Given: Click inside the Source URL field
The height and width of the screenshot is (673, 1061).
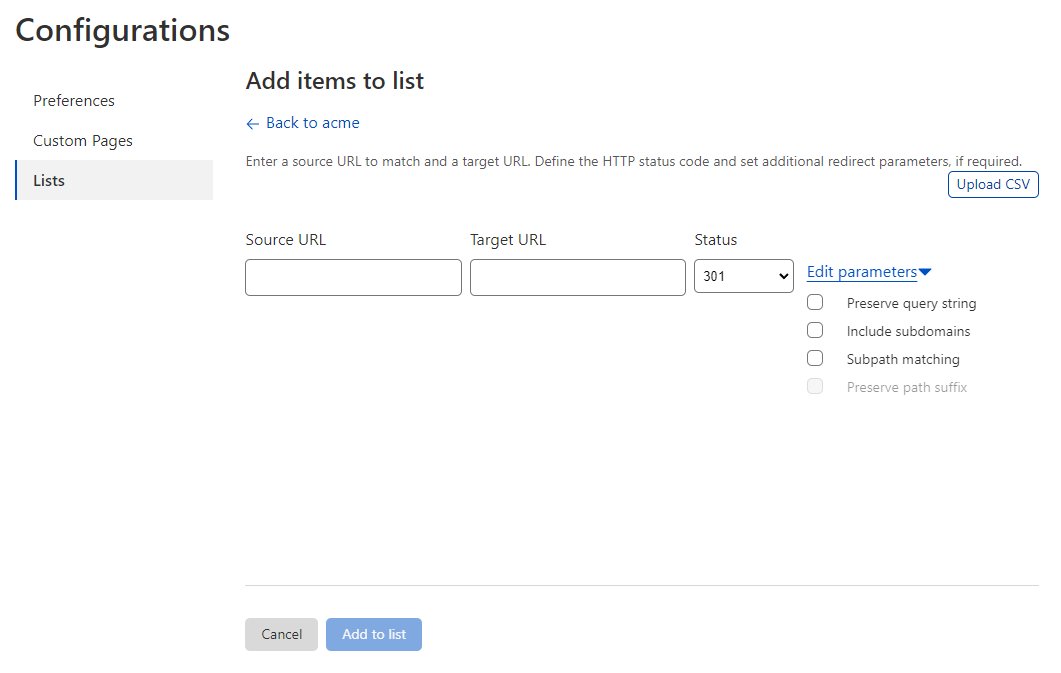Looking at the screenshot, I should click(353, 277).
